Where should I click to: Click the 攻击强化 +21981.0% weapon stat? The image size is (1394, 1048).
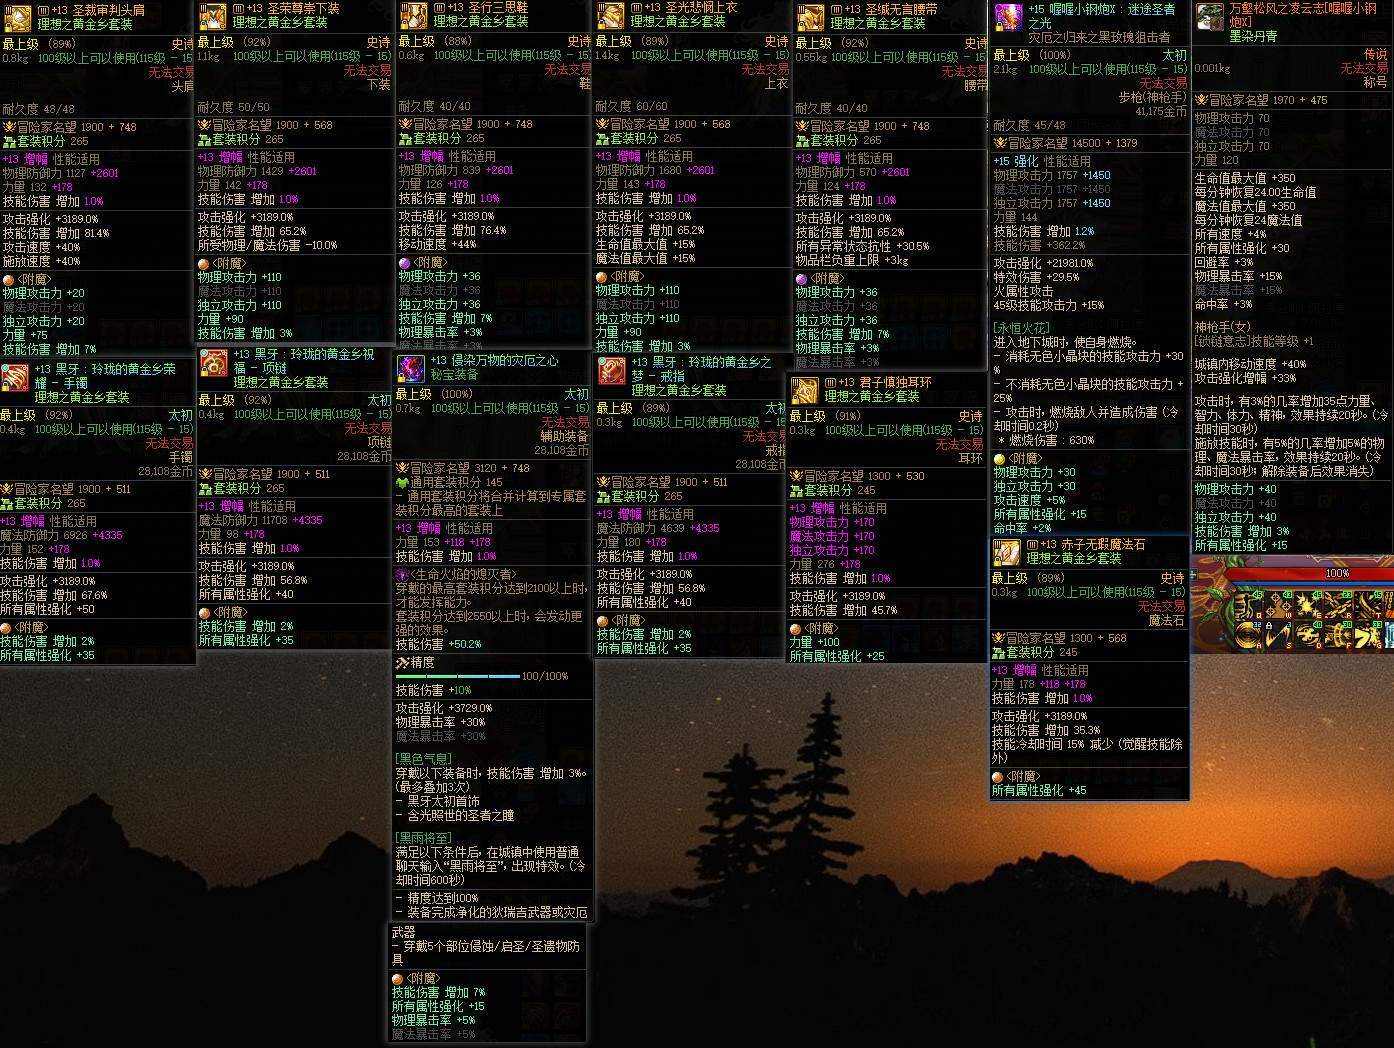tap(1044, 263)
